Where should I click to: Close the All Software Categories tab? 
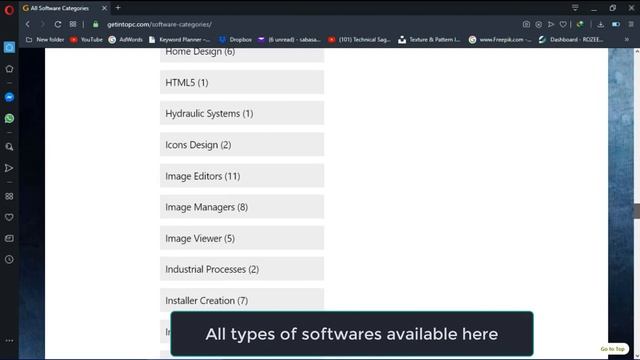coord(104,8)
